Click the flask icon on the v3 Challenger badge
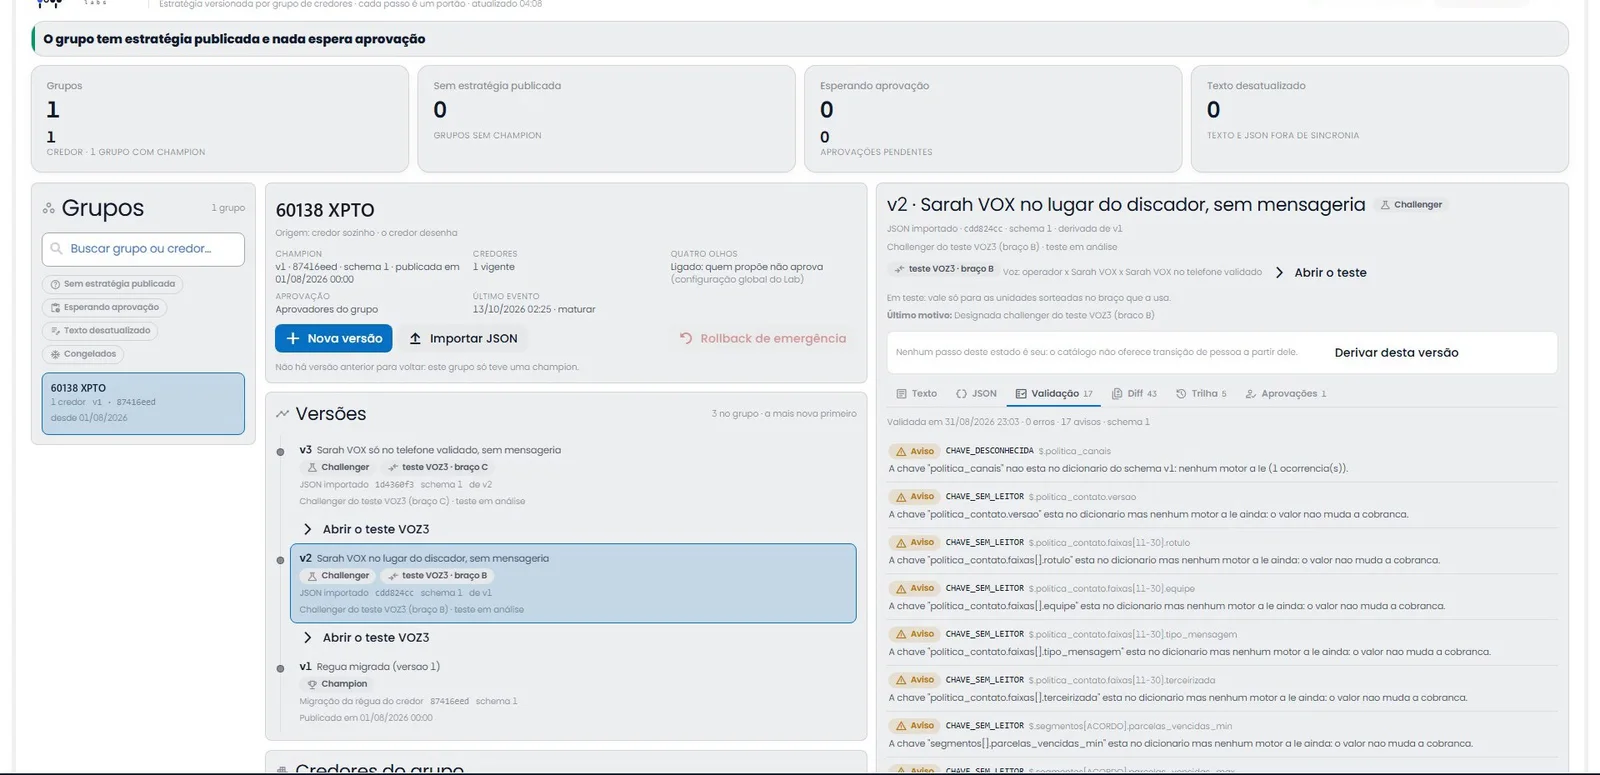Screen dimensions: 1600x775 click(312, 467)
